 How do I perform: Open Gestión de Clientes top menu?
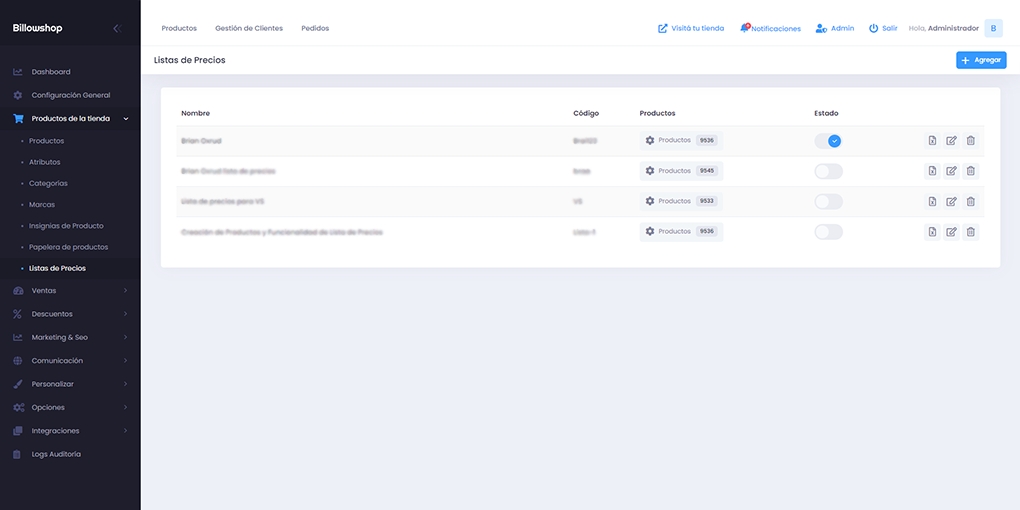[x=249, y=28]
